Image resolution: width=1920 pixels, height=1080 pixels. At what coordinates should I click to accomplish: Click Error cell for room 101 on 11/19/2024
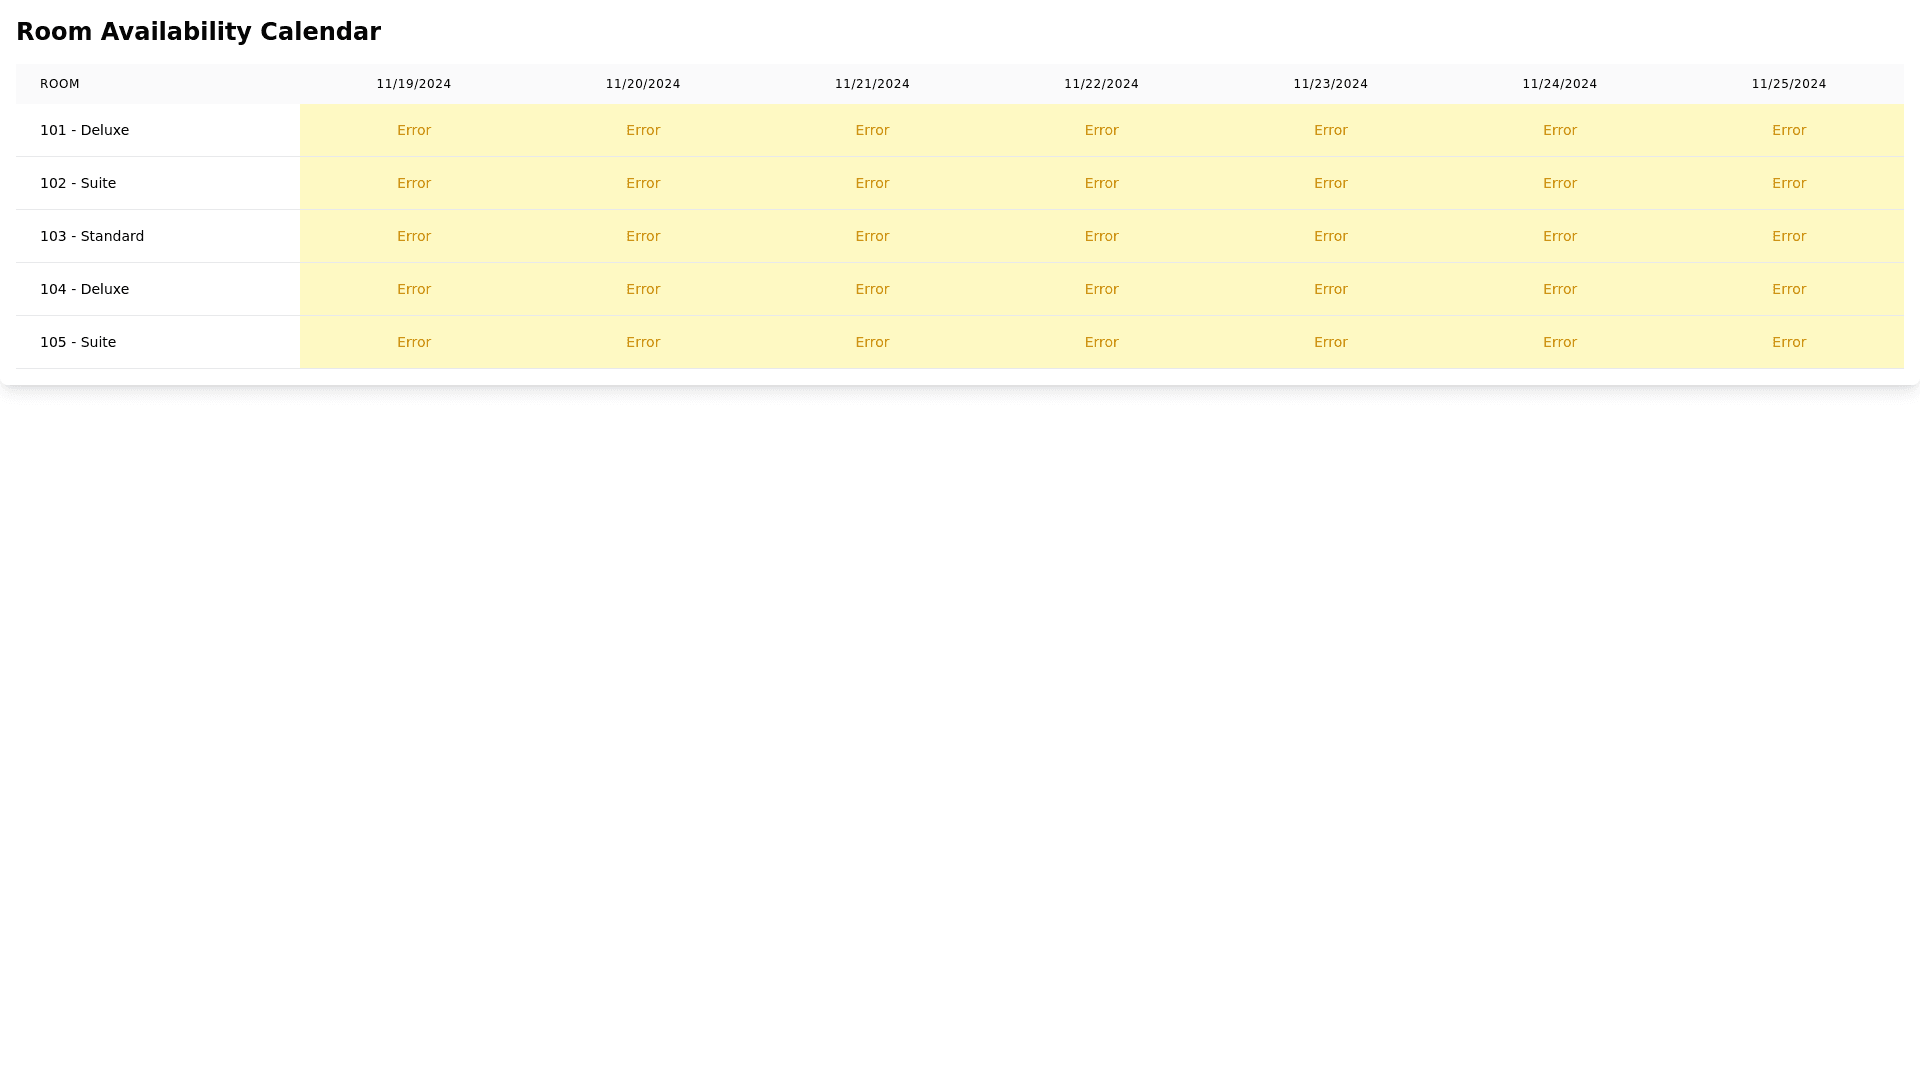[413, 130]
